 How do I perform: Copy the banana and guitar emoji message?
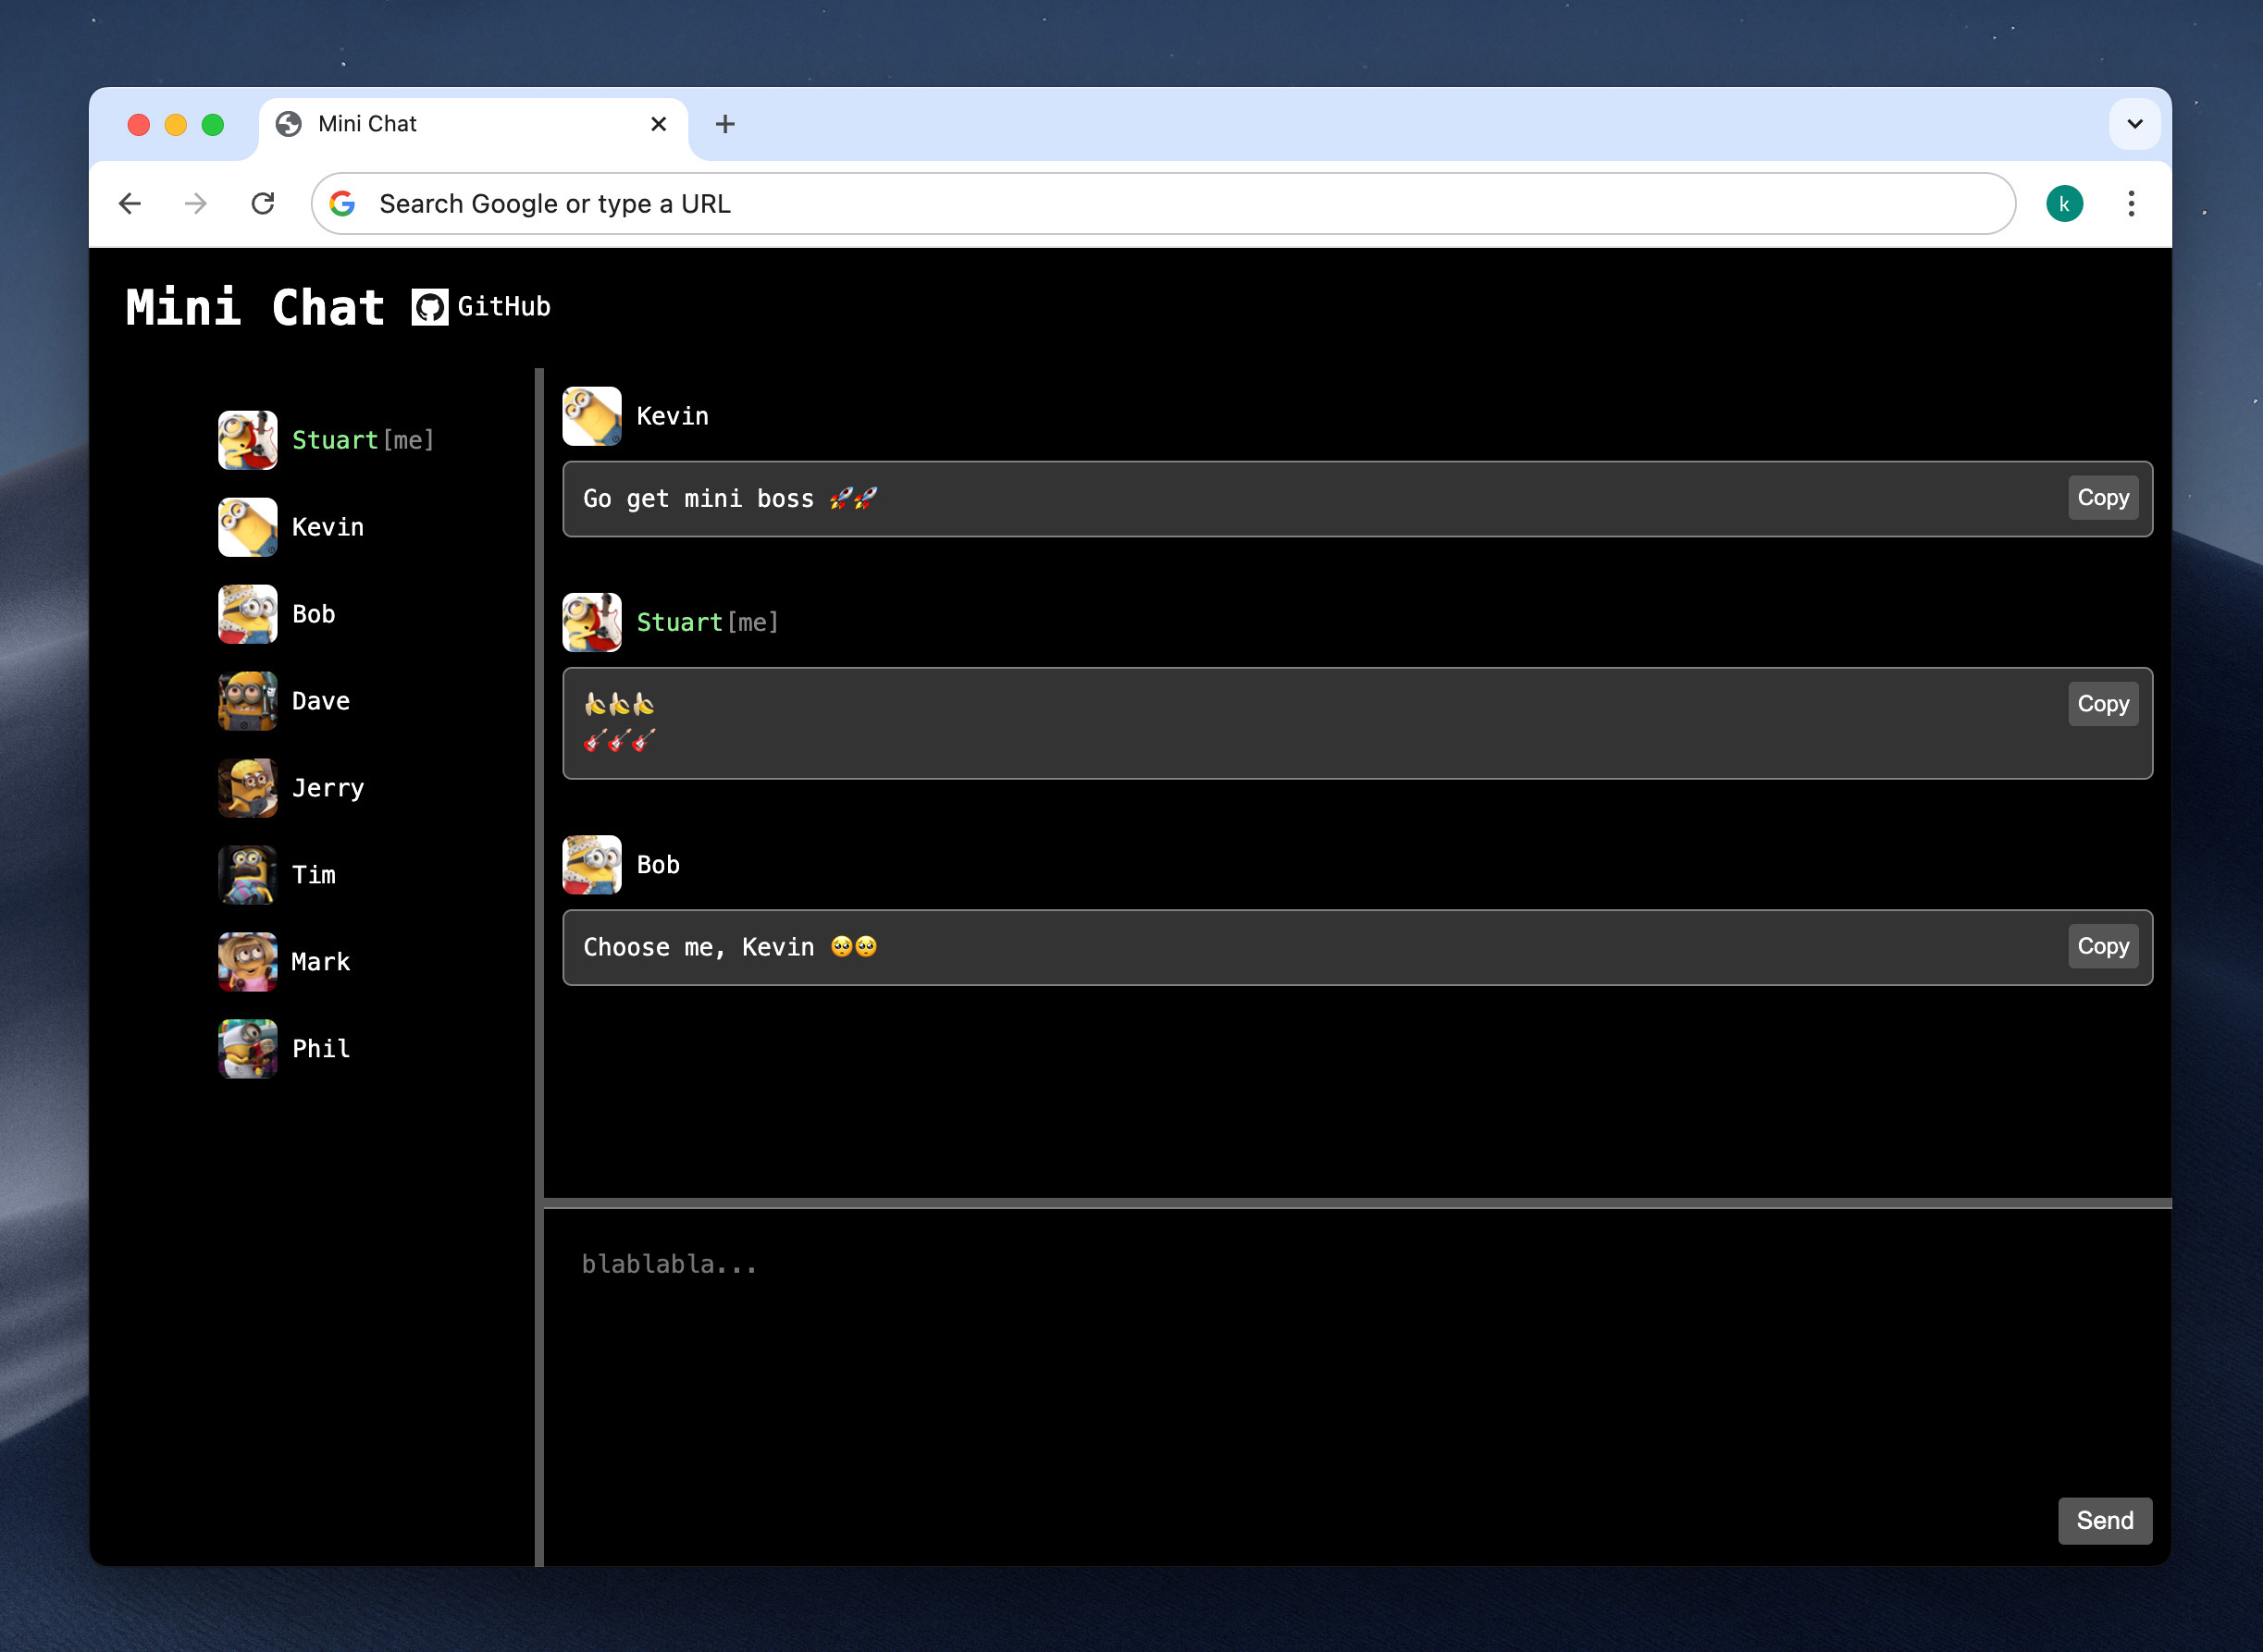click(2103, 703)
